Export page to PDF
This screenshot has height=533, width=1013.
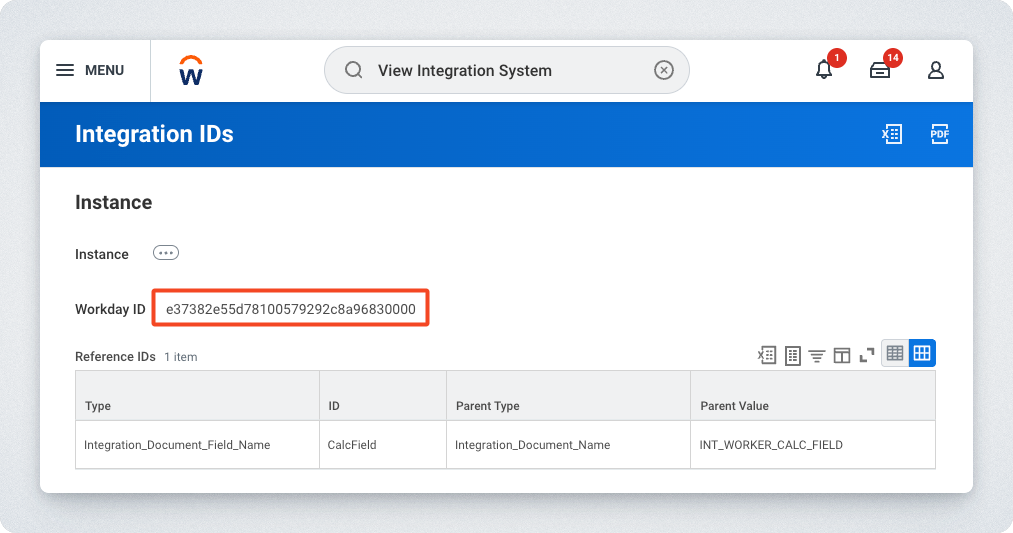tap(939, 134)
